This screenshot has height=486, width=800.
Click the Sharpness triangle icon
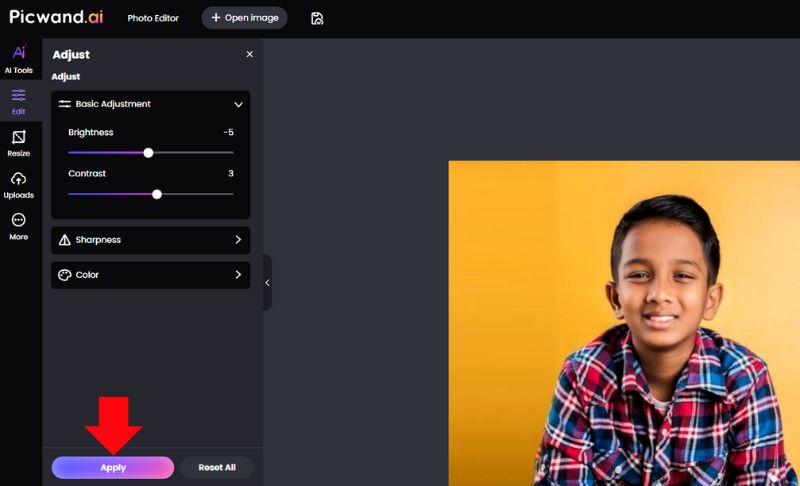(x=65, y=240)
